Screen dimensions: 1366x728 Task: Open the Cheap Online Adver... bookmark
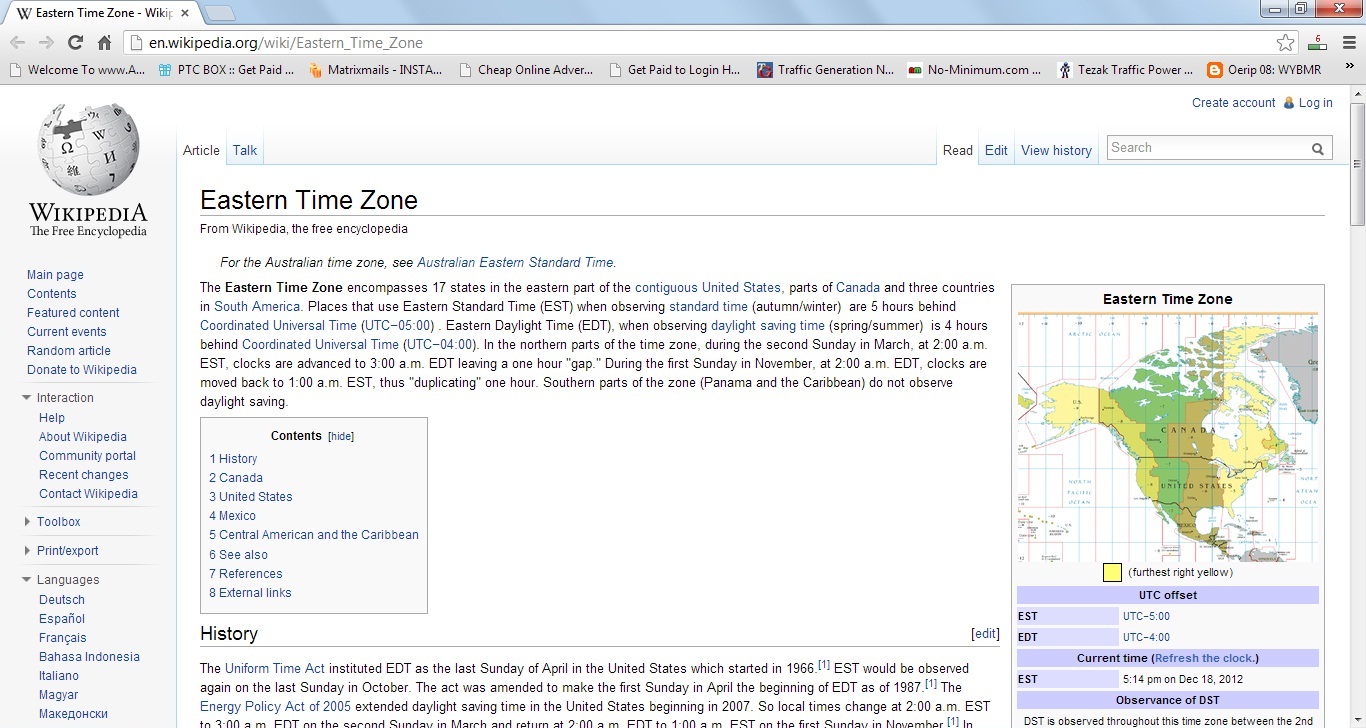point(526,70)
